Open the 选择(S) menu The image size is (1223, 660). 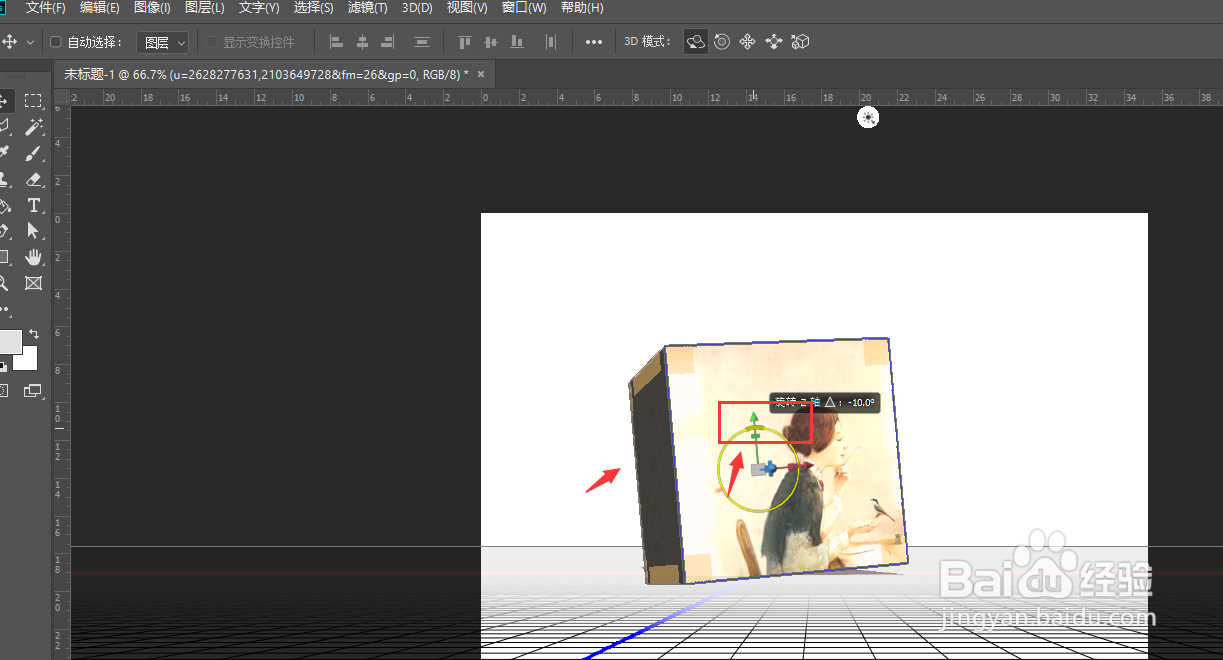click(x=313, y=8)
